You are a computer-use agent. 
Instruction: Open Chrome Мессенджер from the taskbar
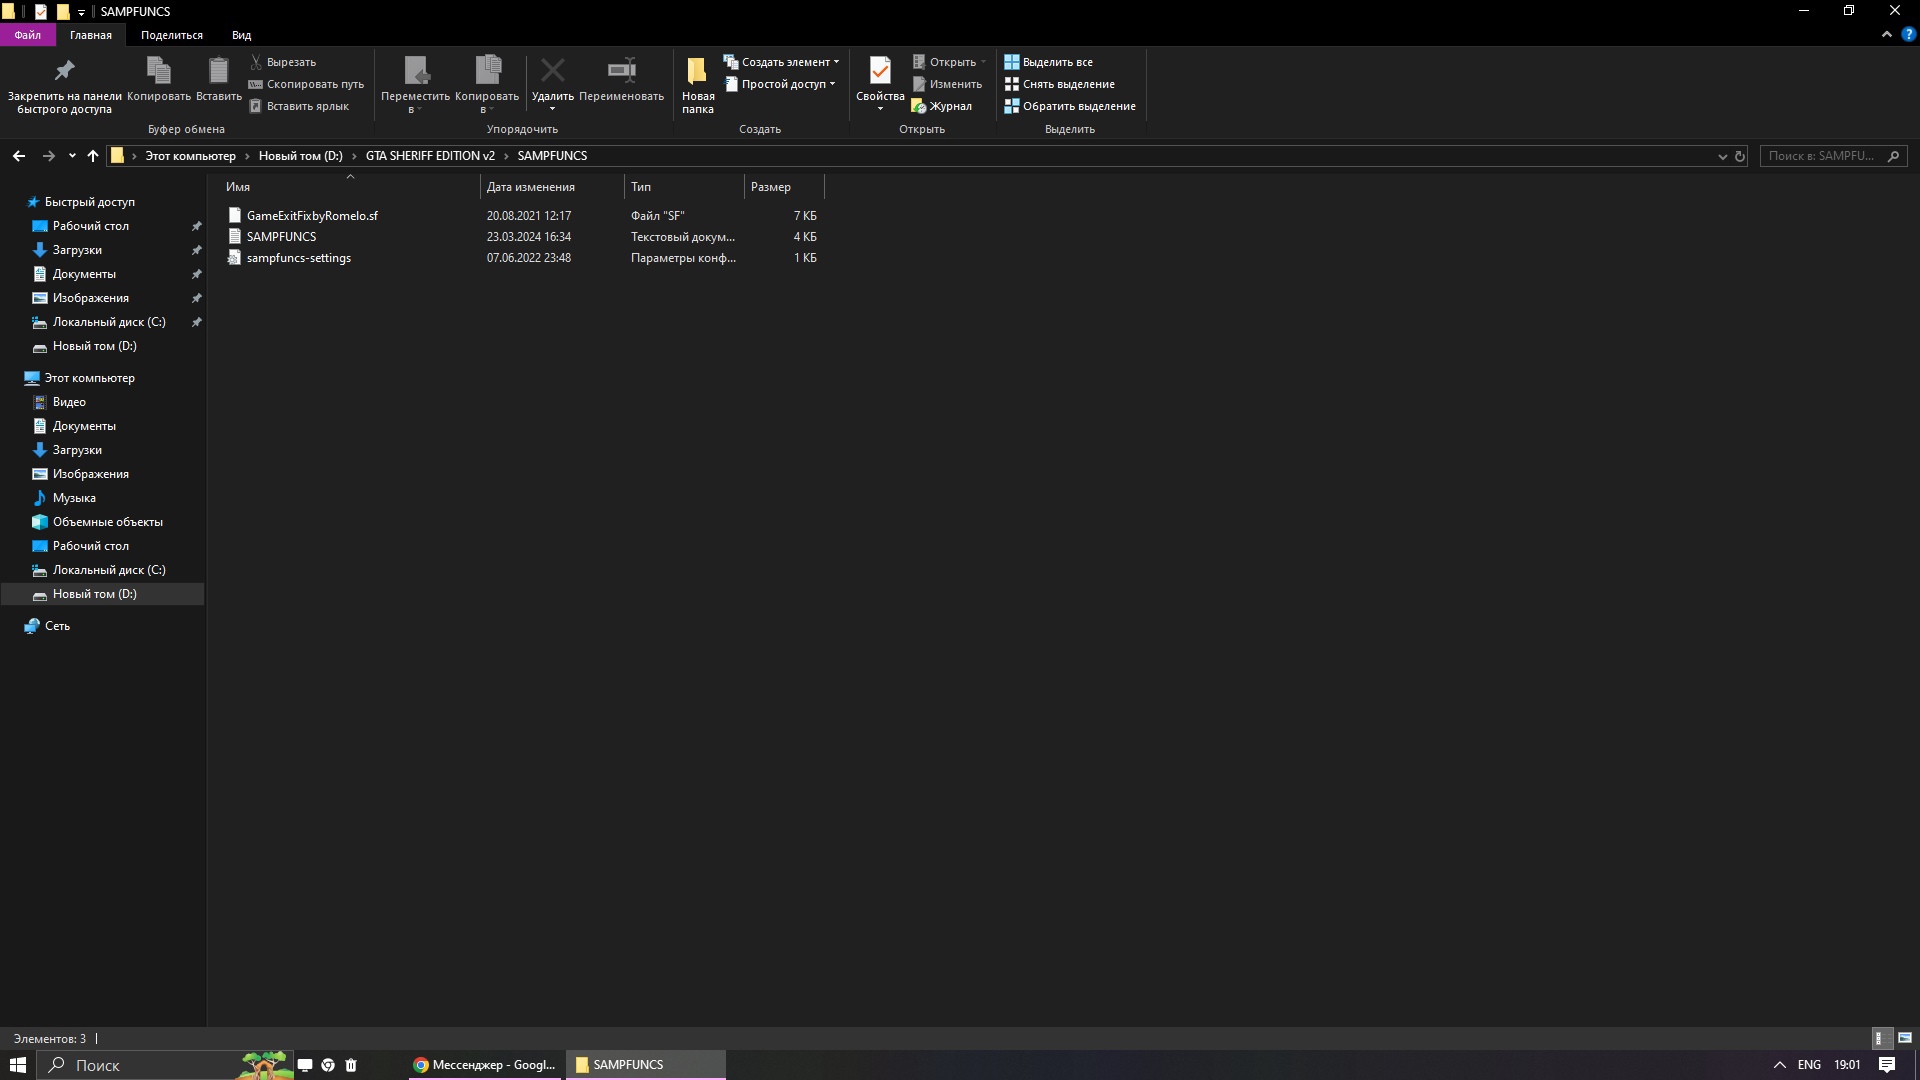[x=485, y=1065]
